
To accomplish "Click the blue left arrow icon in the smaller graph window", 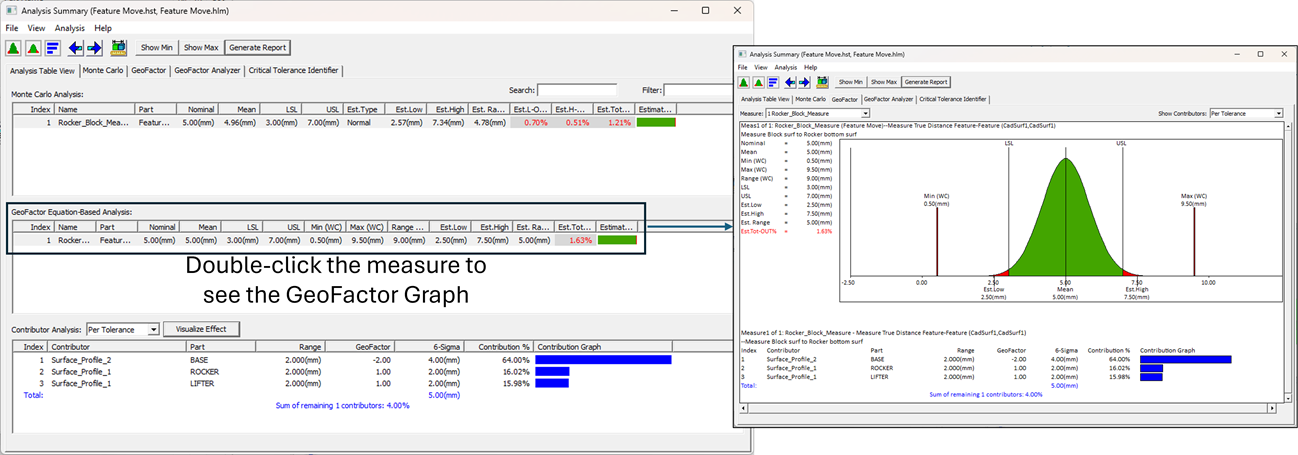I will click(x=789, y=82).
